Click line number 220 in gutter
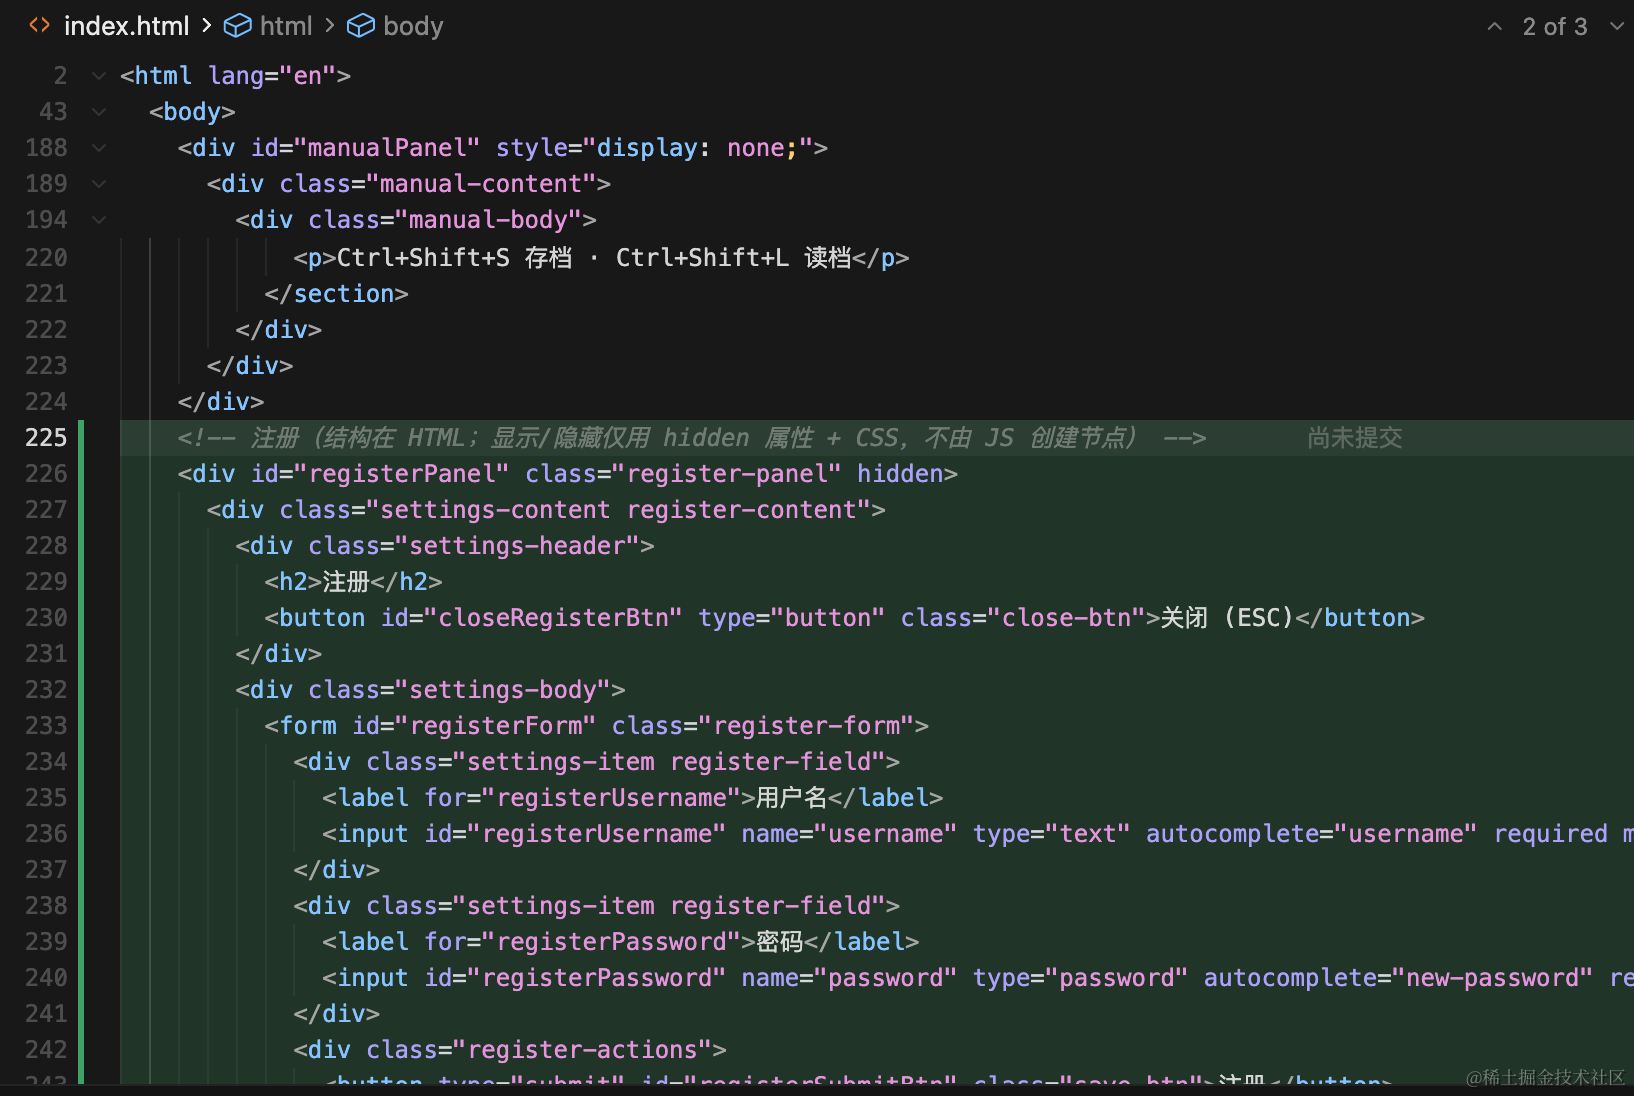Screen dimensions: 1634x1096 click(x=46, y=258)
